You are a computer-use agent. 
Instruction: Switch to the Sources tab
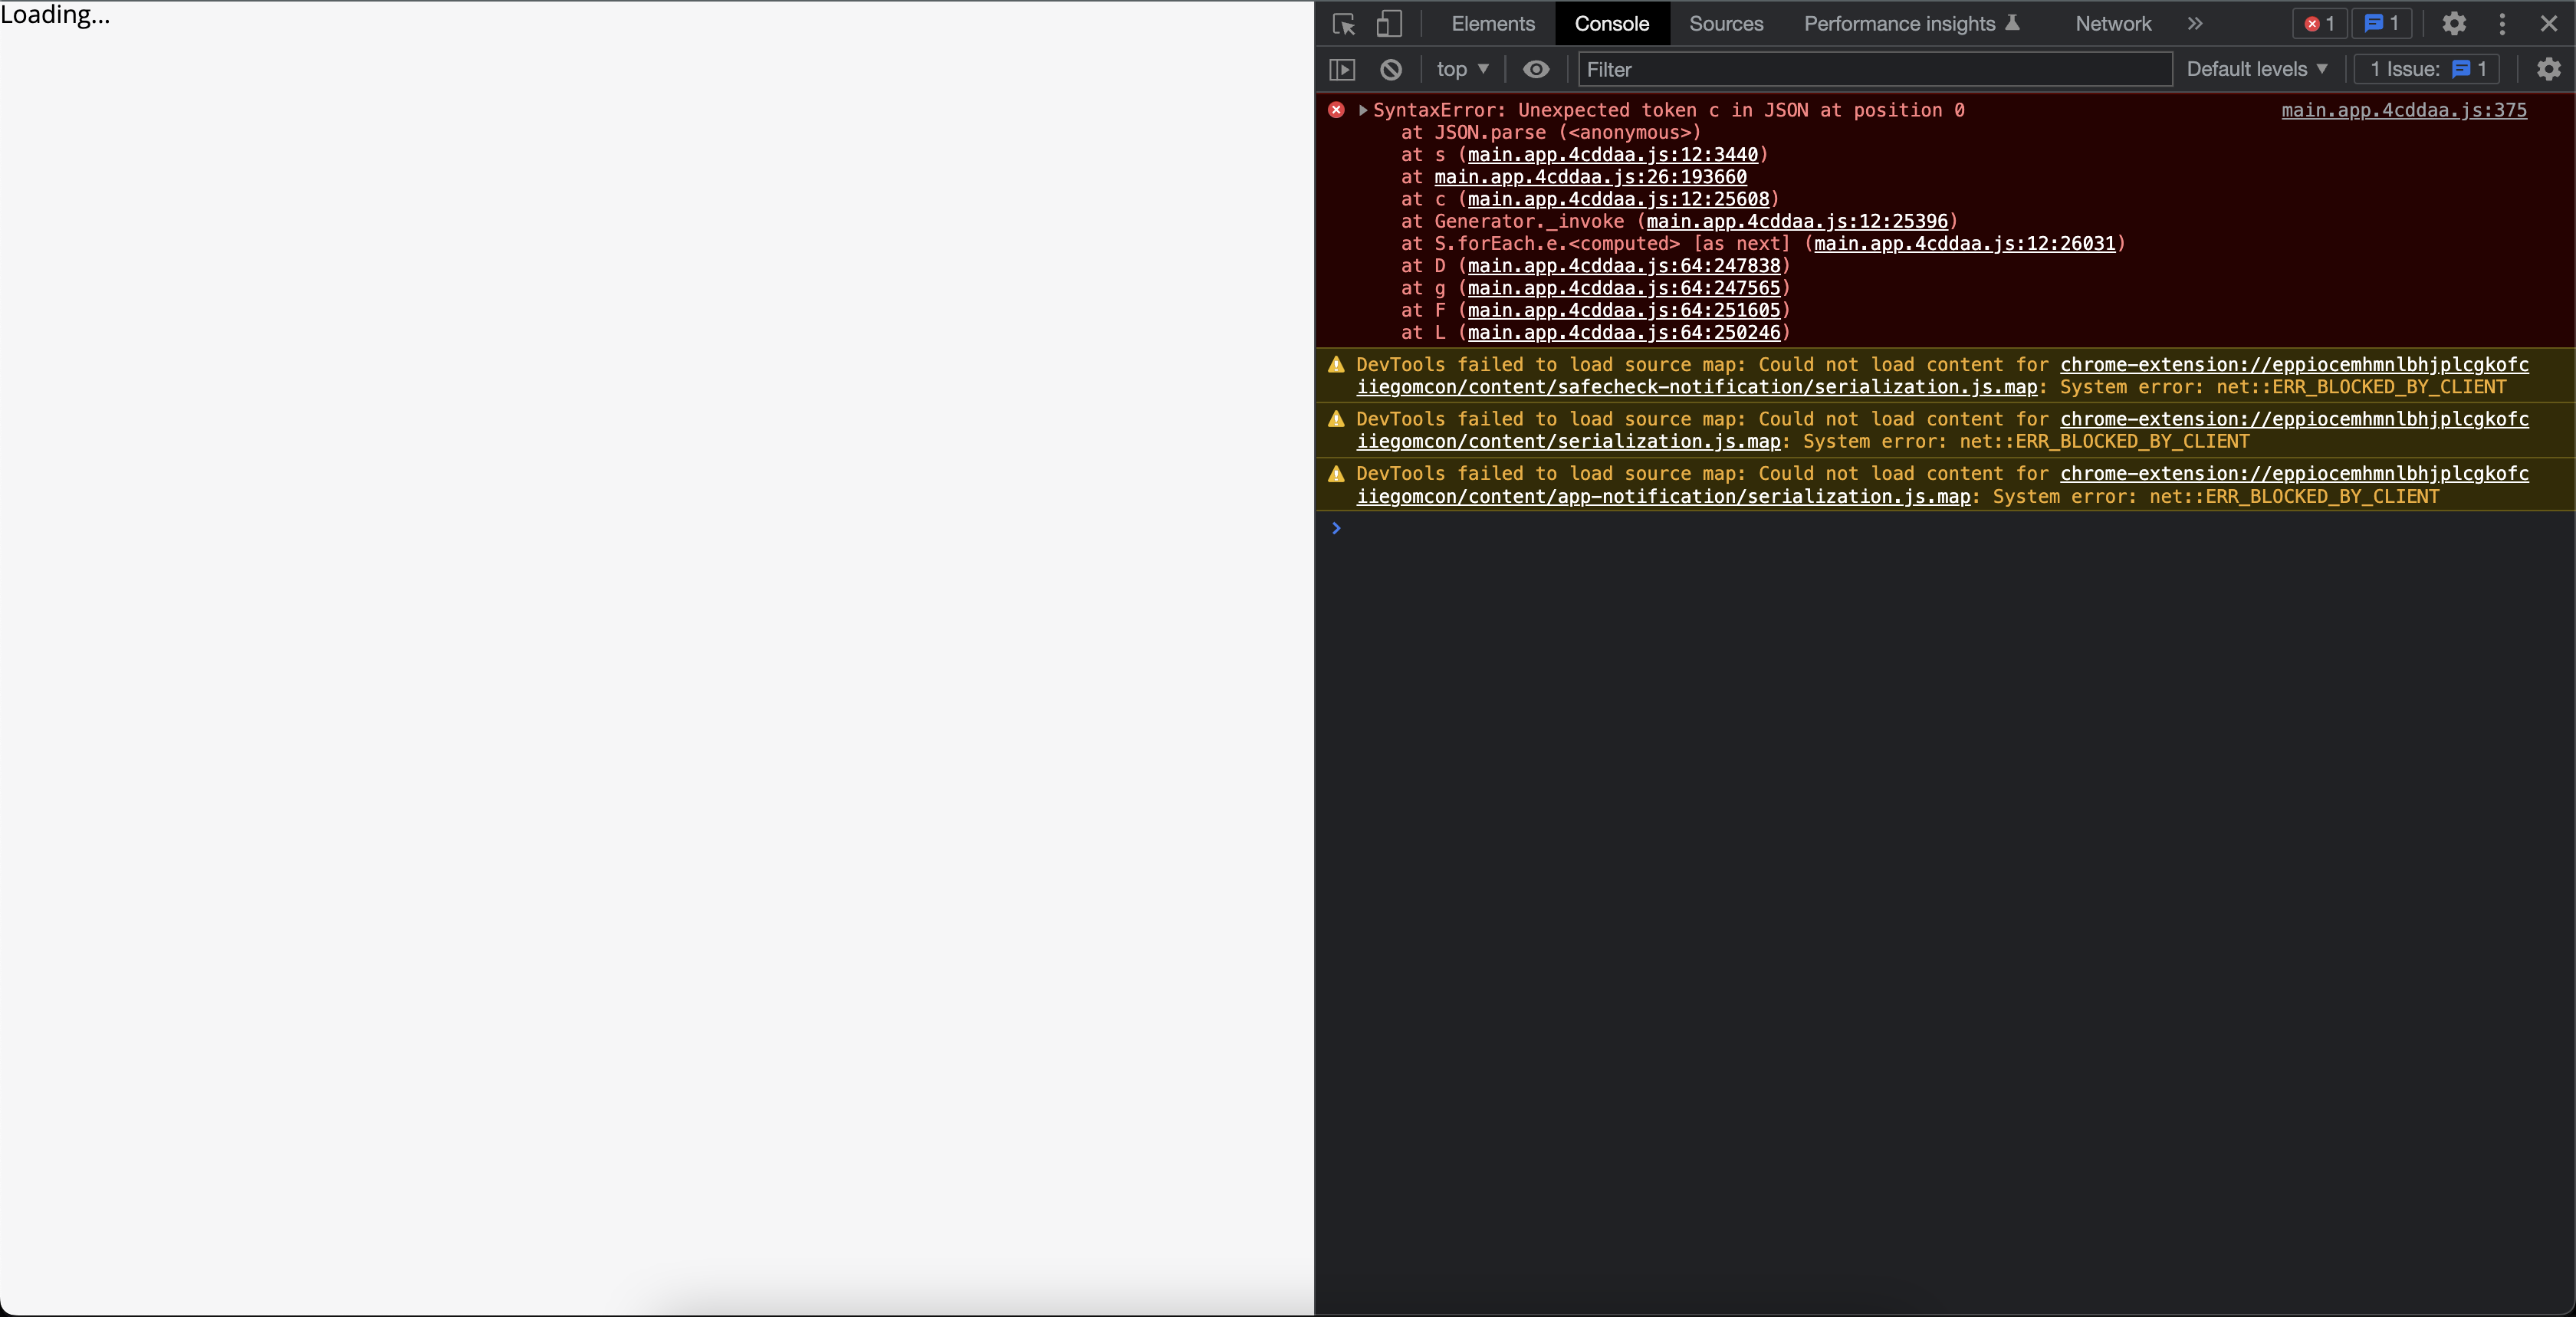point(1725,23)
